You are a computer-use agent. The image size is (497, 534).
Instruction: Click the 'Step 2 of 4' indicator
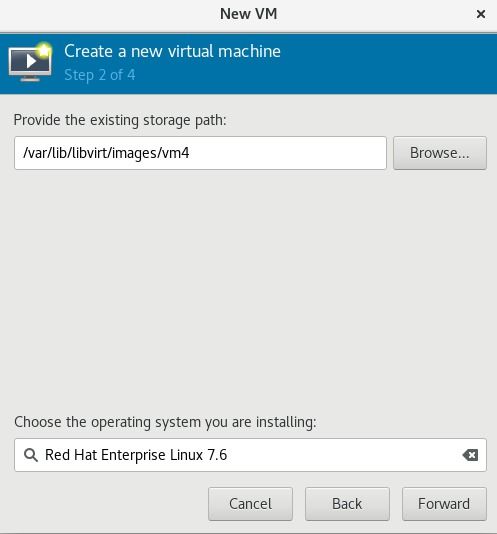click(x=99, y=75)
